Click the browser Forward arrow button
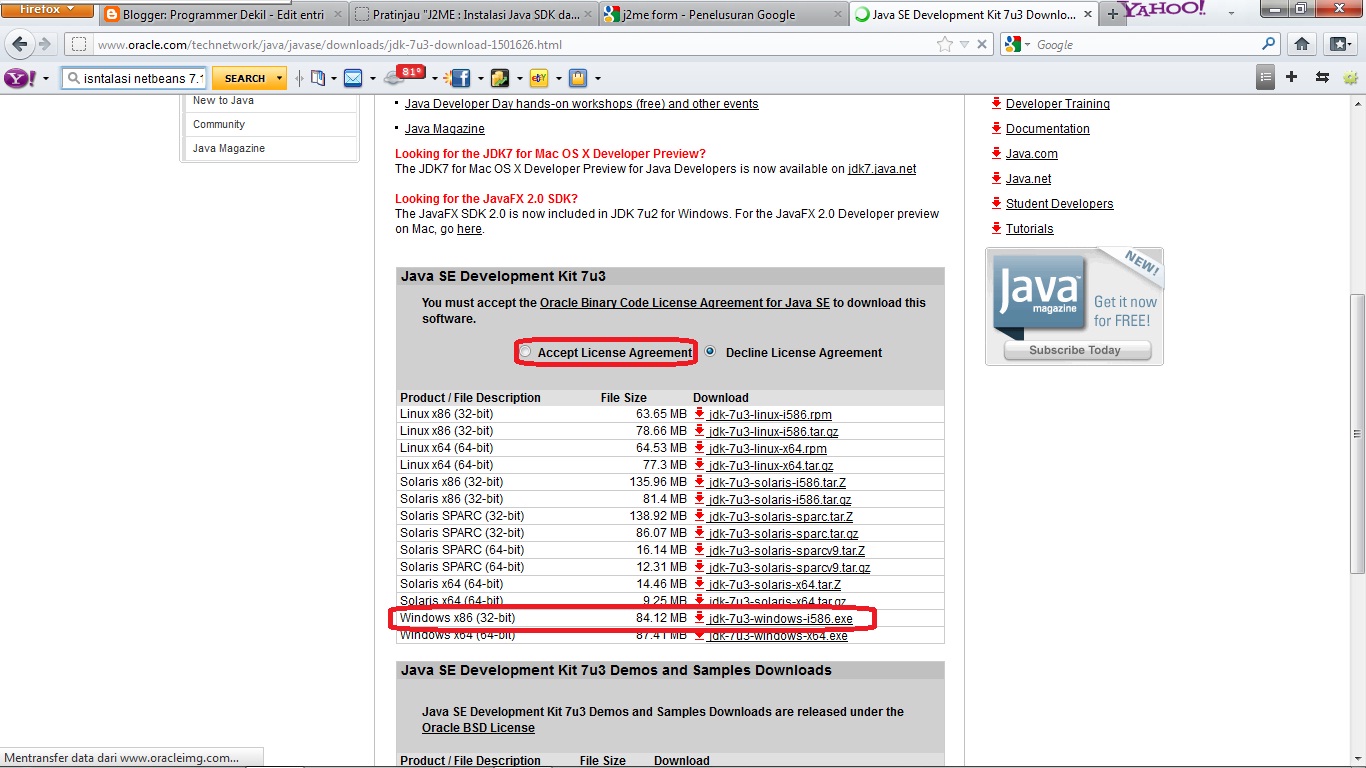 (x=44, y=44)
